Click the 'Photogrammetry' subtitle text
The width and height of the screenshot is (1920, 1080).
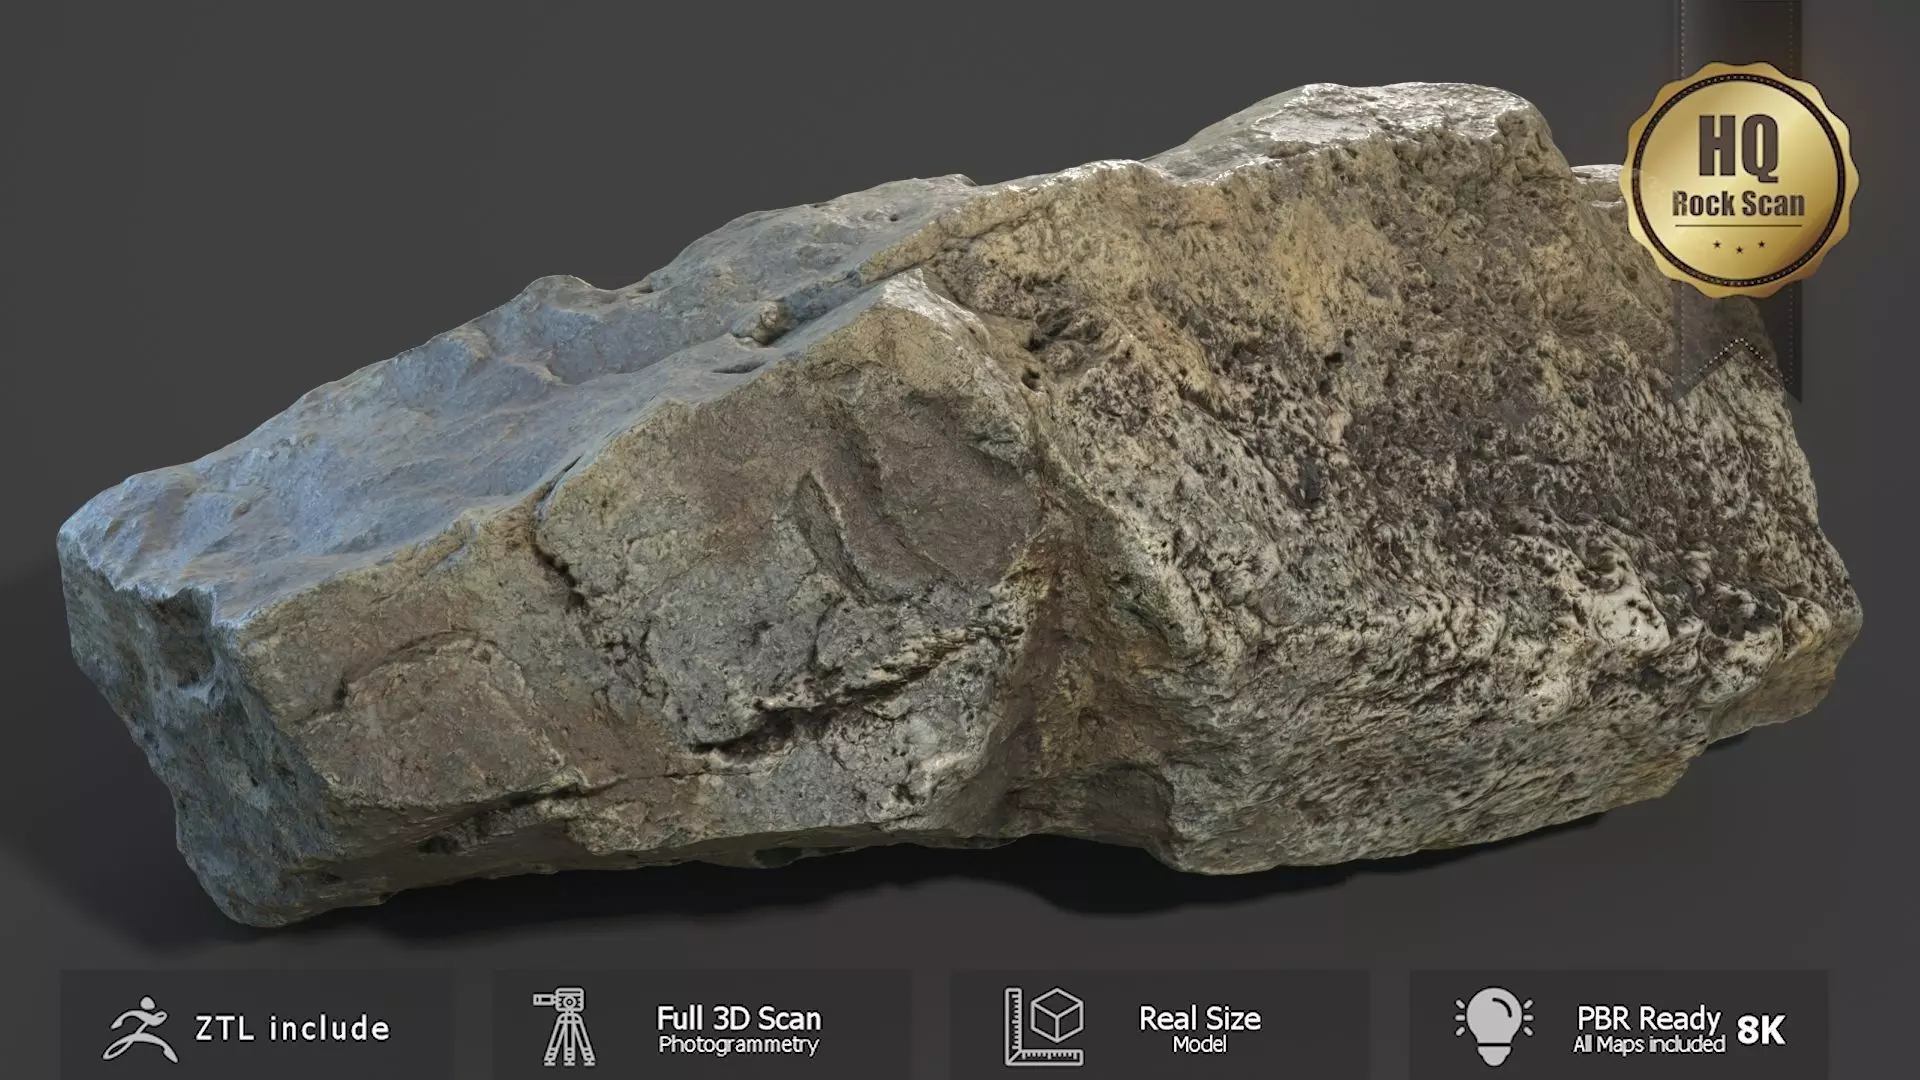(x=738, y=1045)
